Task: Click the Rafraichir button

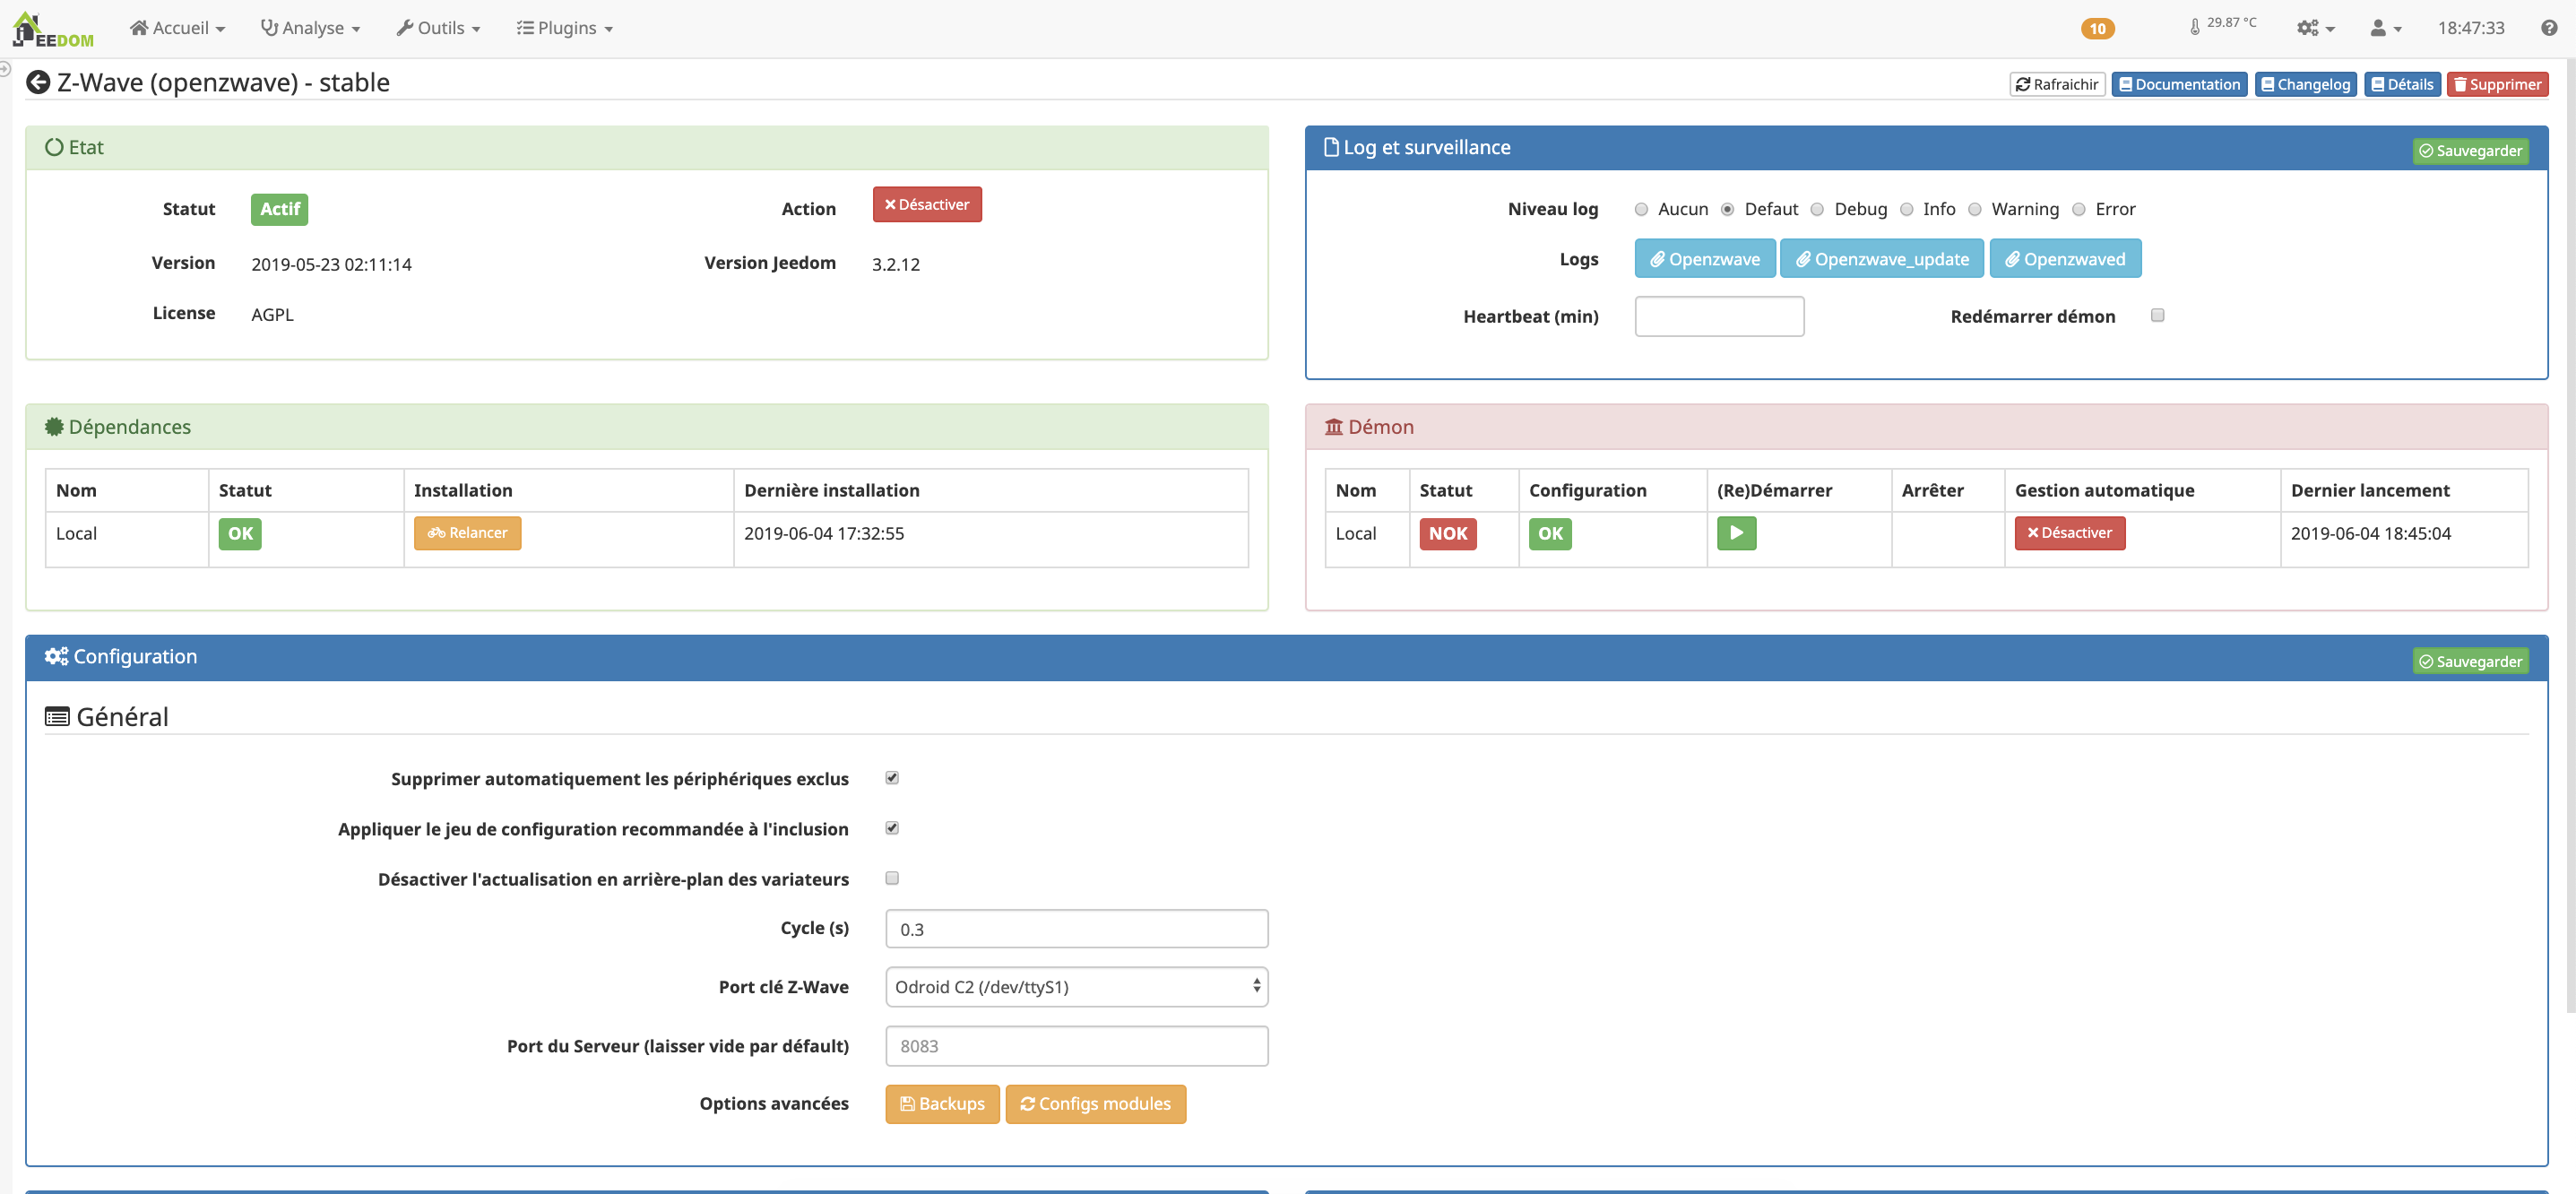Action: (x=2057, y=84)
